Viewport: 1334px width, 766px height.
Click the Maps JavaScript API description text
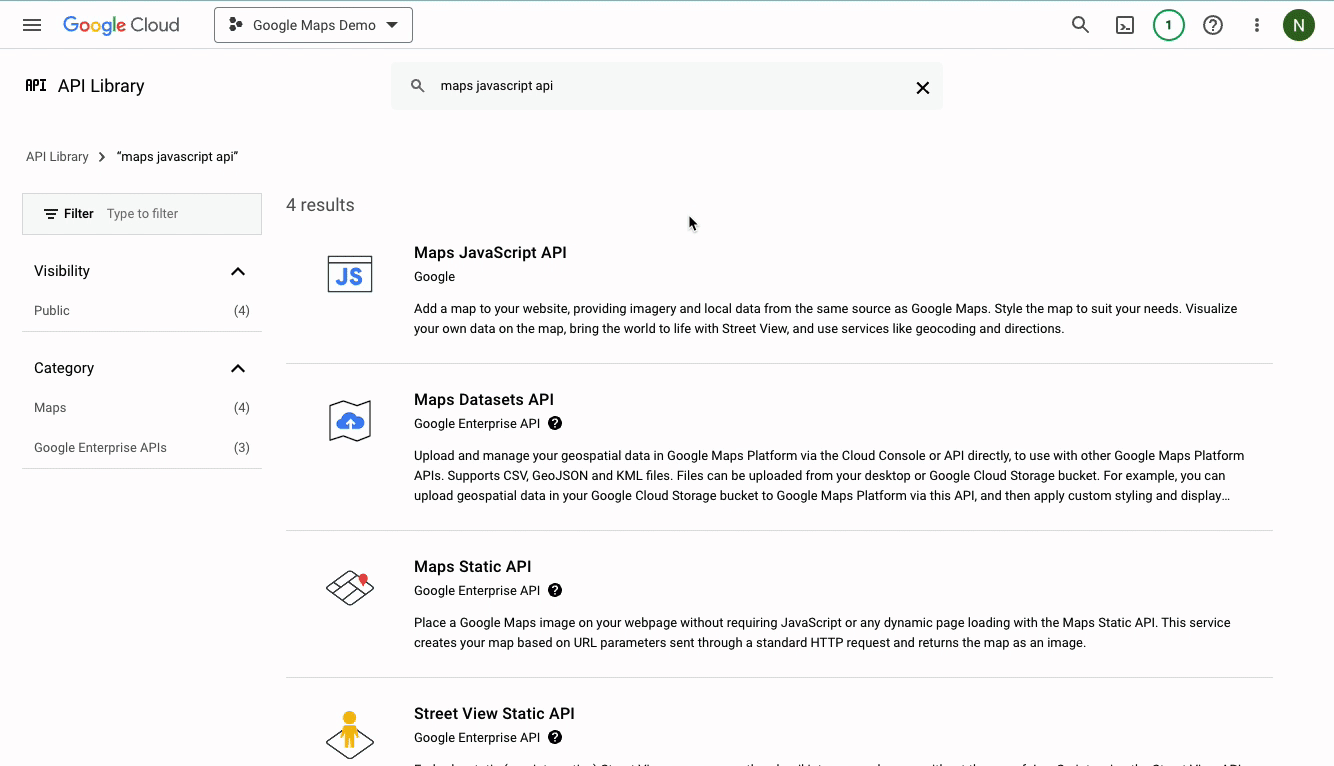tap(826, 319)
